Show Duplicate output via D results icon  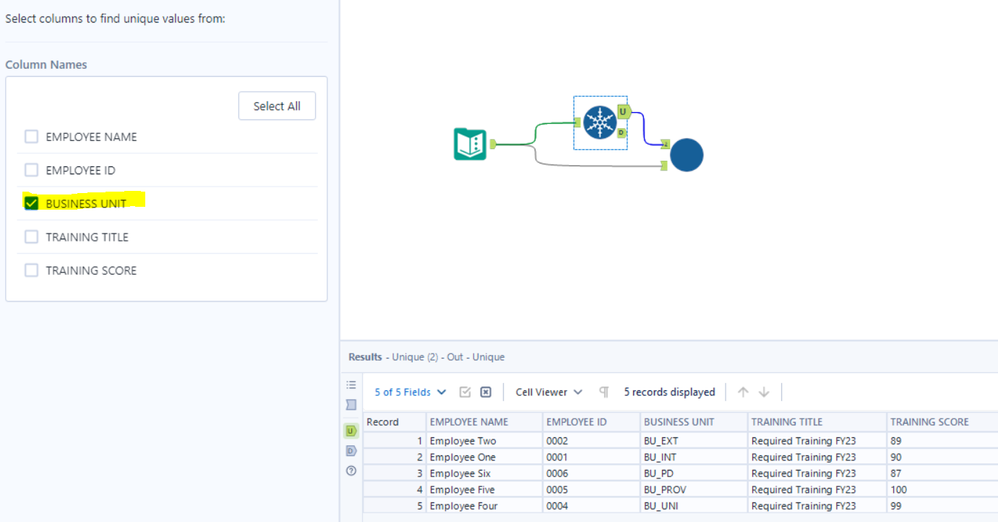(x=351, y=451)
